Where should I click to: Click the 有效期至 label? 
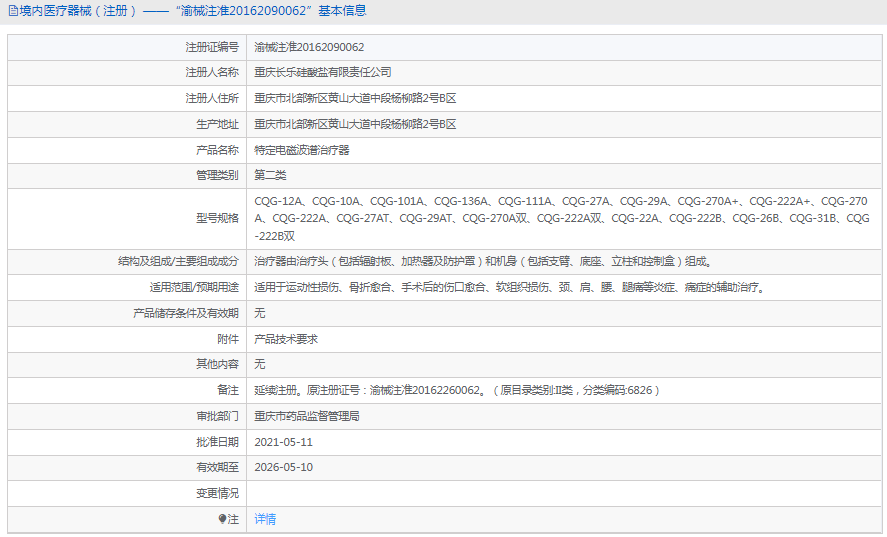point(218,467)
